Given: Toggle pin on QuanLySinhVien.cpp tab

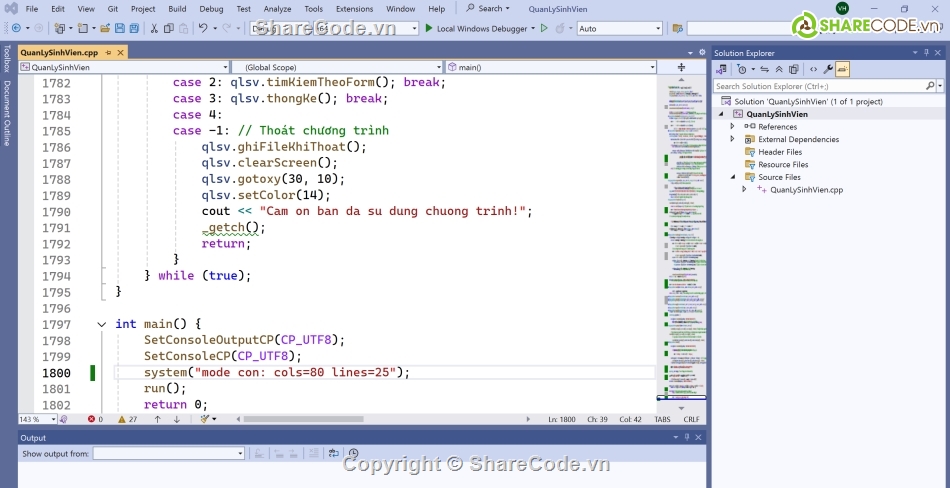Looking at the screenshot, I should [x=108, y=53].
